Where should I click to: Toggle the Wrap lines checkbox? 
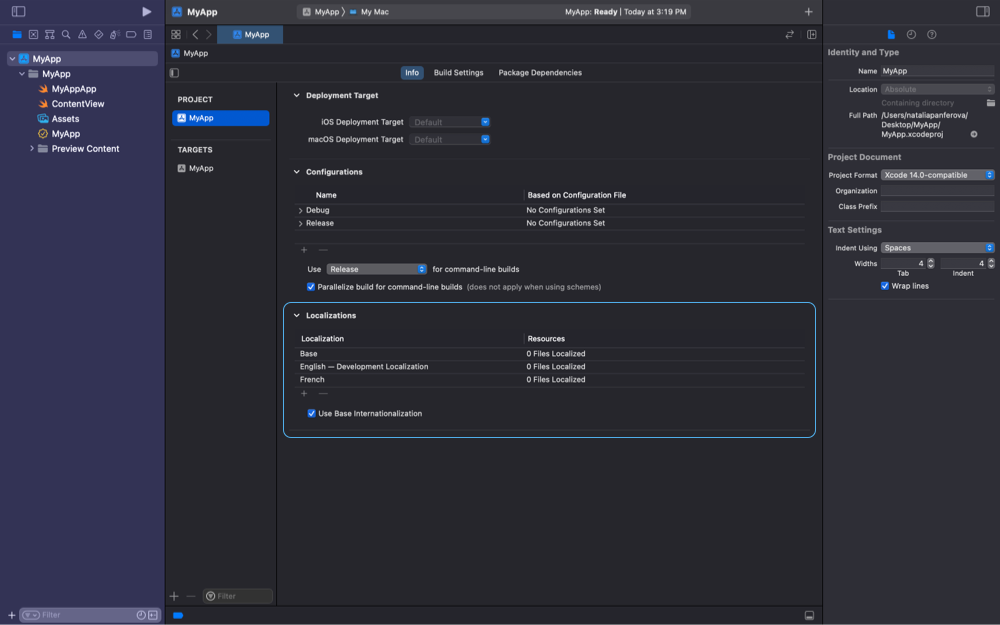[885, 286]
